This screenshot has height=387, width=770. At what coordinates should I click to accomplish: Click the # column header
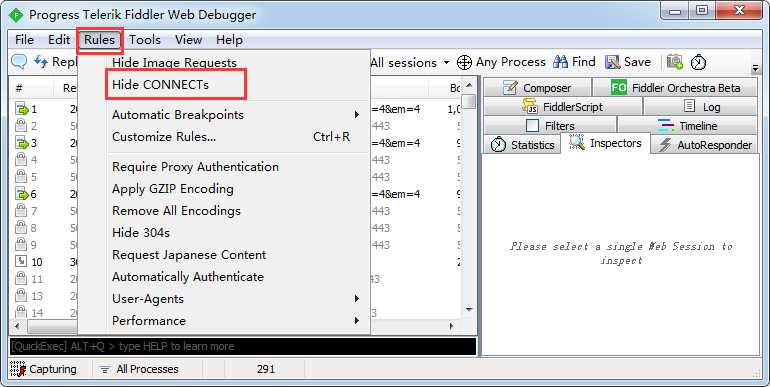(x=19, y=88)
